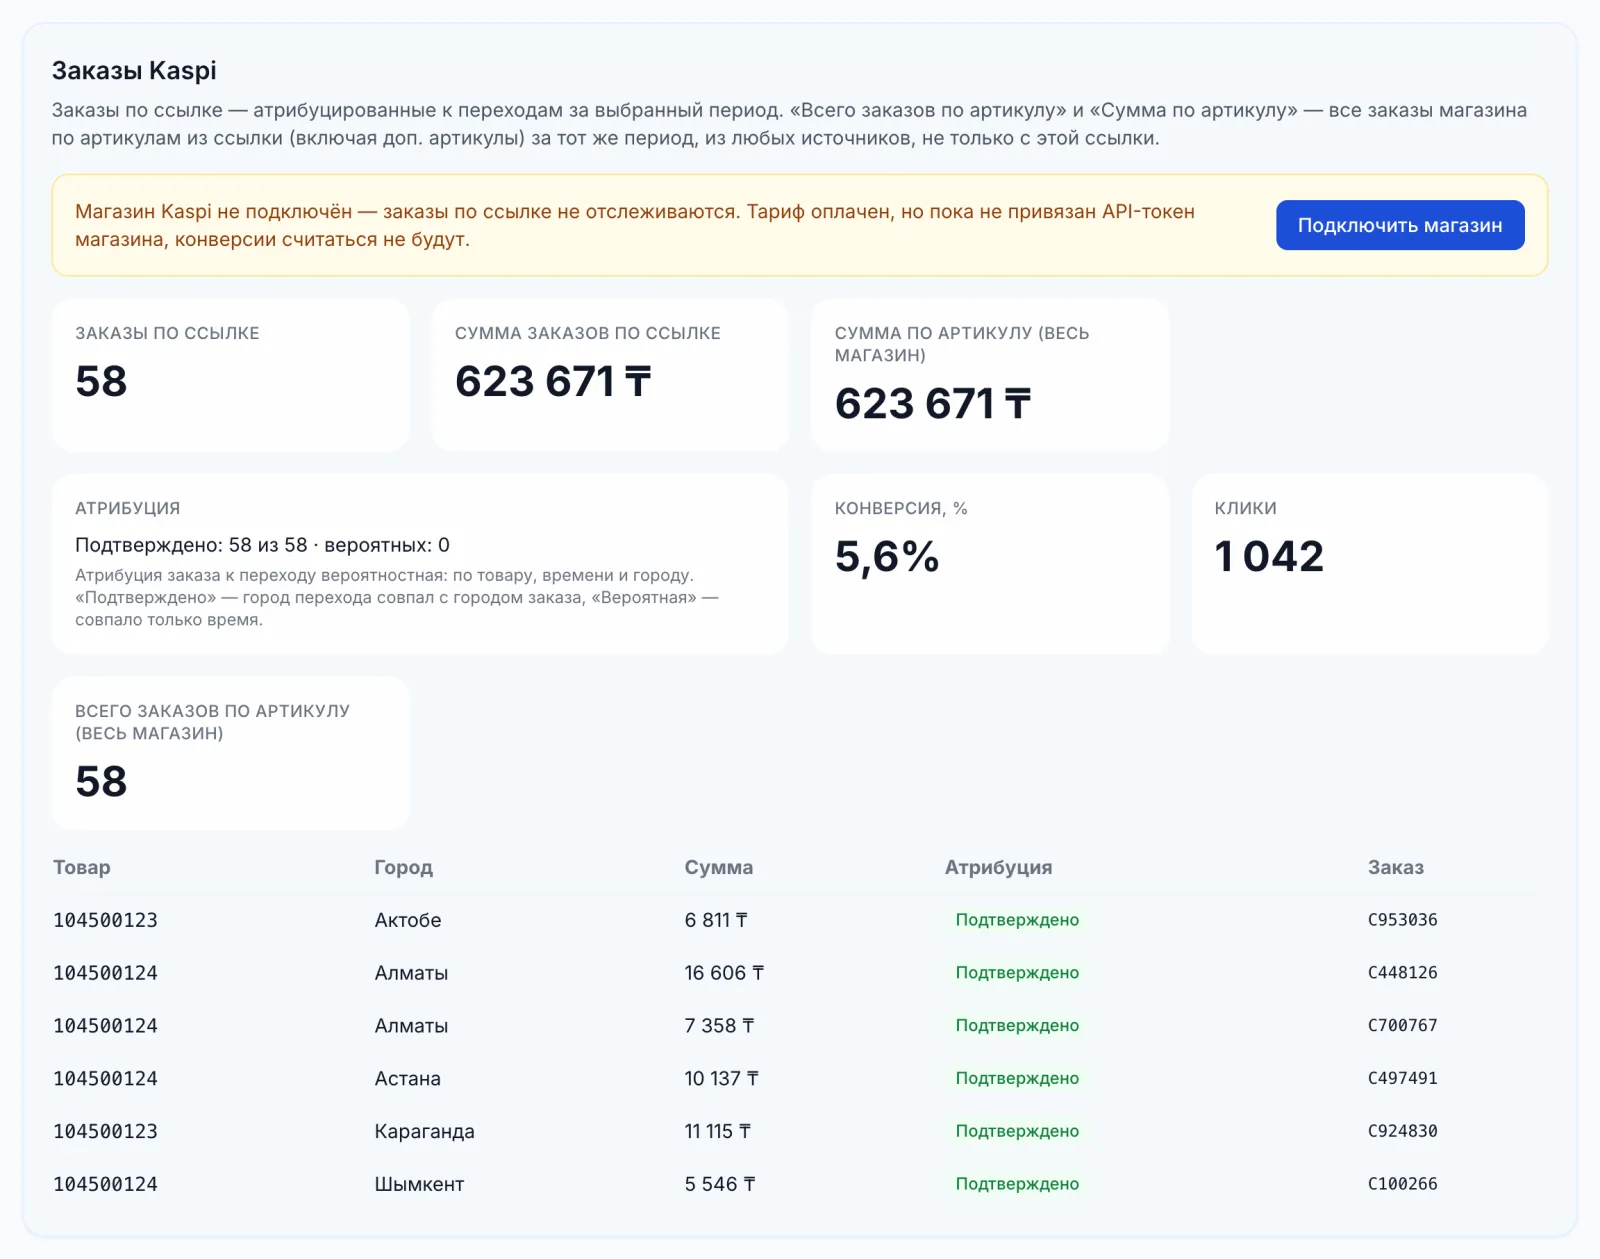Click the «Атрибуция» column header
The width and height of the screenshot is (1600, 1259).
[998, 867]
